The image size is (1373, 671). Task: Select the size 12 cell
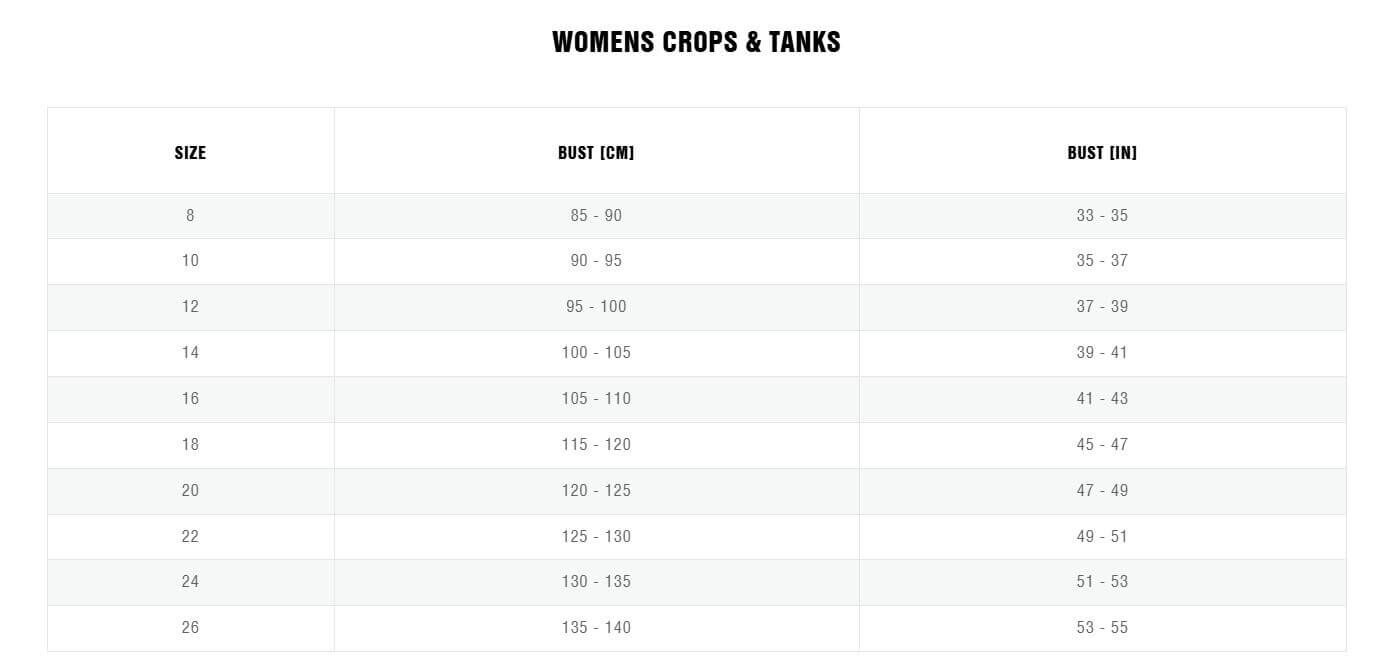tap(190, 307)
